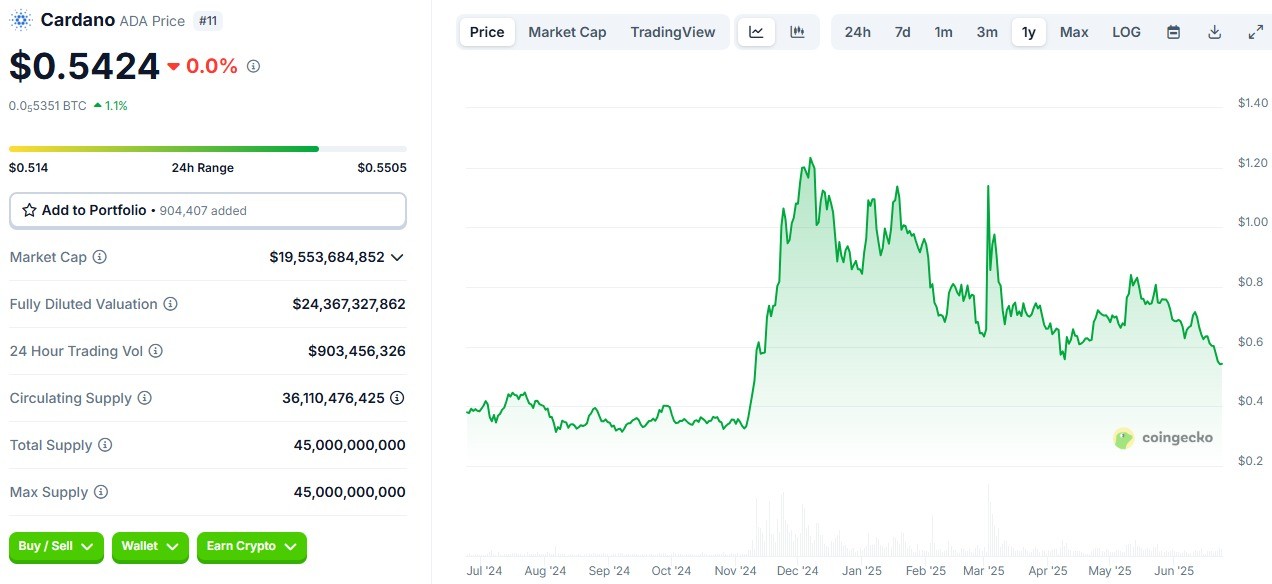Show Total Supply info icon
This screenshot has width=1272, height=584.
[x=105, y=445]
